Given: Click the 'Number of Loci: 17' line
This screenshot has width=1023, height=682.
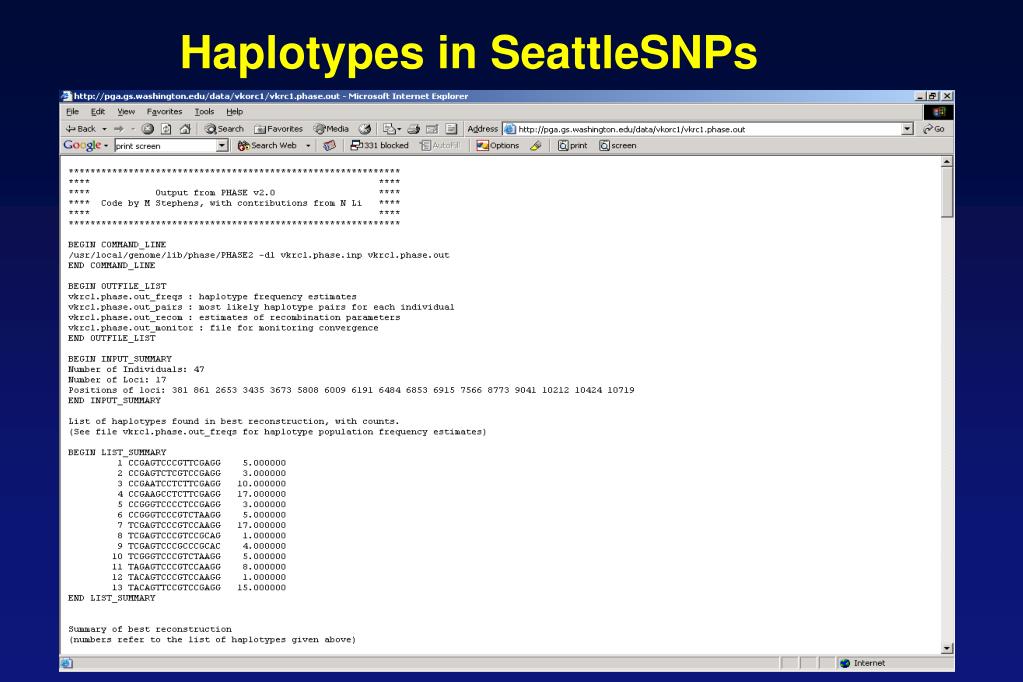Looking at the screenshot, I should [117, 380].
